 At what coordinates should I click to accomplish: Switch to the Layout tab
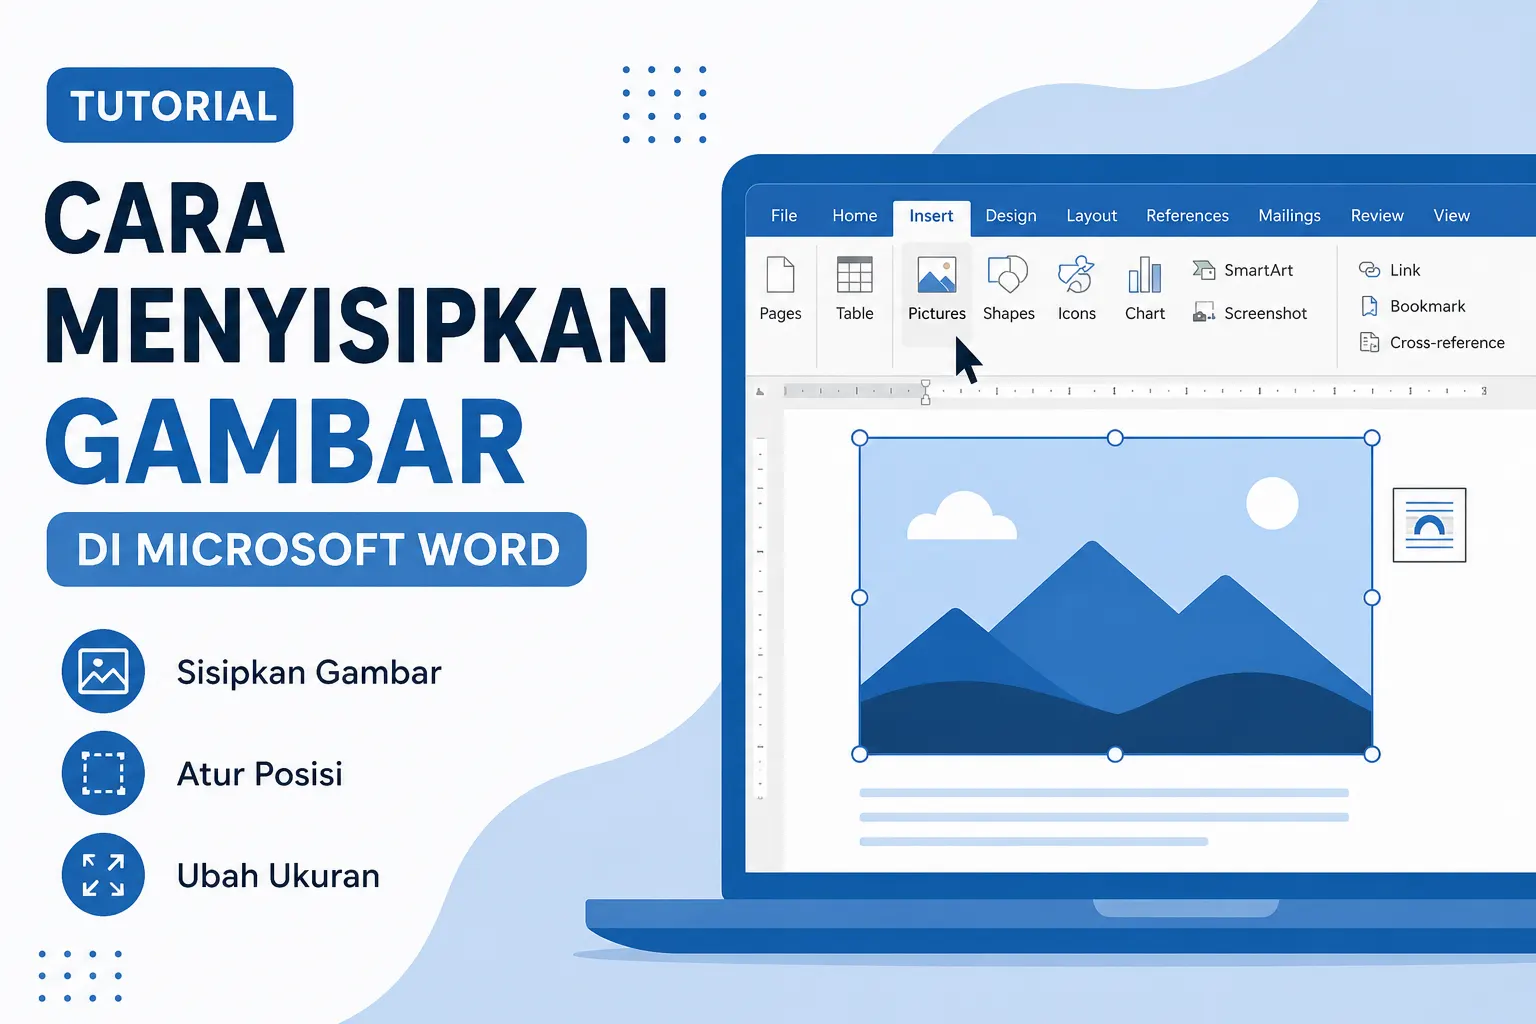click(x=1091, y=216)
